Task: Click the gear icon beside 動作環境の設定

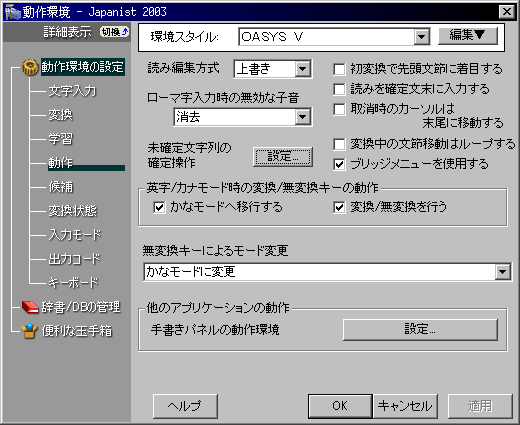Action: pyautogui.click(x=30, y=67)
